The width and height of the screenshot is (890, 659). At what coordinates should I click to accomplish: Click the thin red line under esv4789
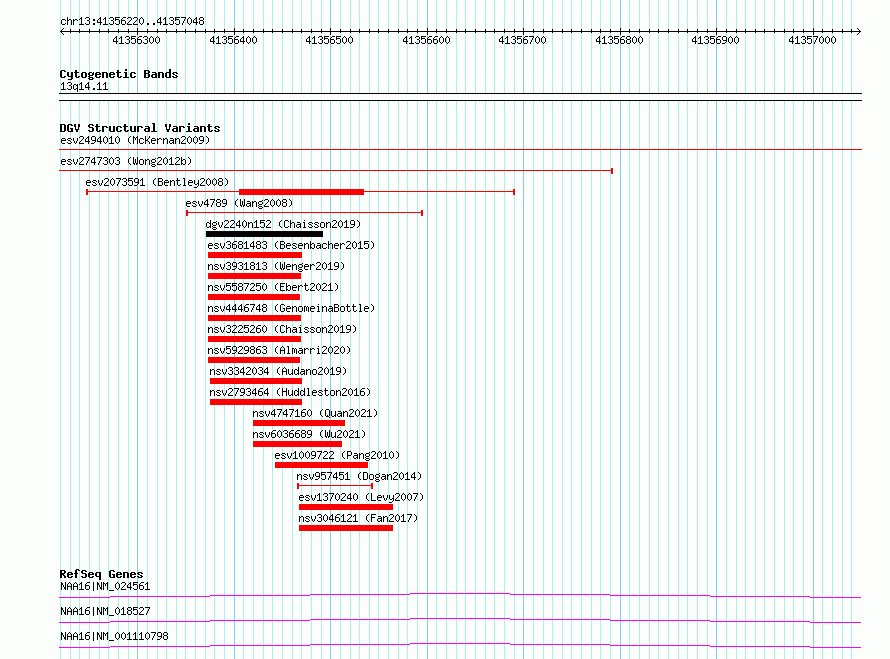coord(305,213)
